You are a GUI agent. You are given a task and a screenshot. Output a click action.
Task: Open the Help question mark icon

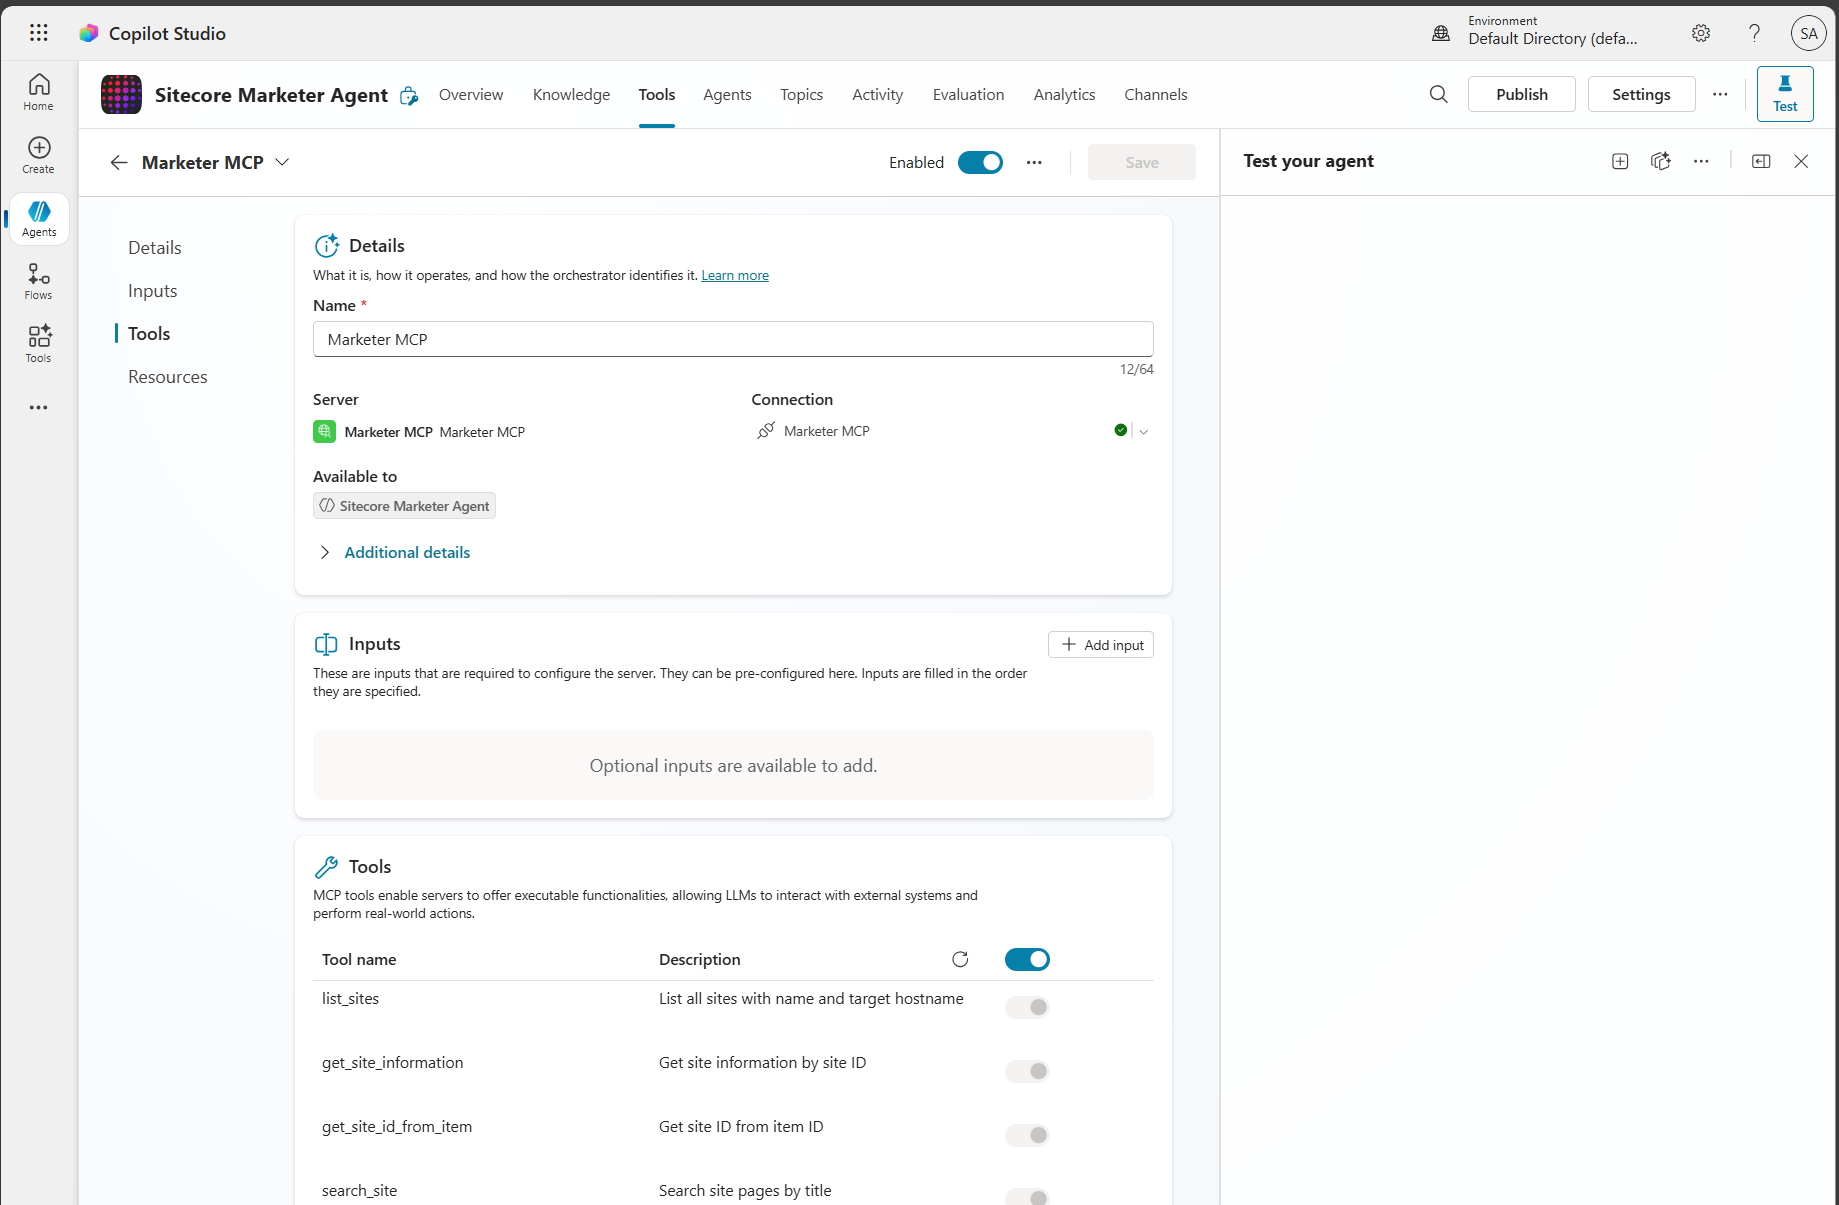click(1754, 33)
